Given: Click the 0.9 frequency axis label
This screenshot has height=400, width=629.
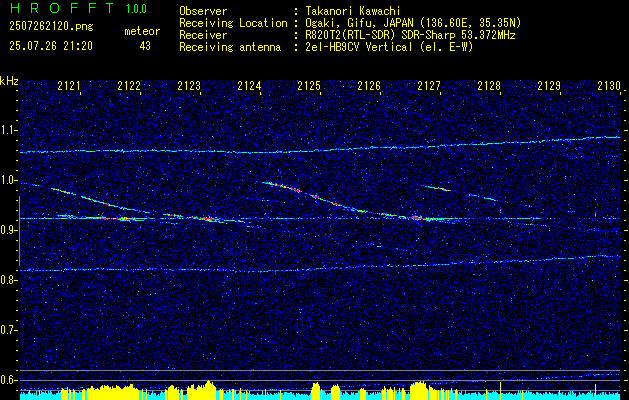Looking at the screenshot, I should coord(9,230).
